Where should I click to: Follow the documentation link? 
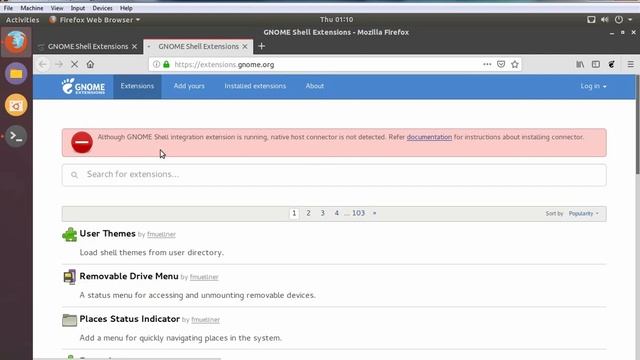point(429,137)
